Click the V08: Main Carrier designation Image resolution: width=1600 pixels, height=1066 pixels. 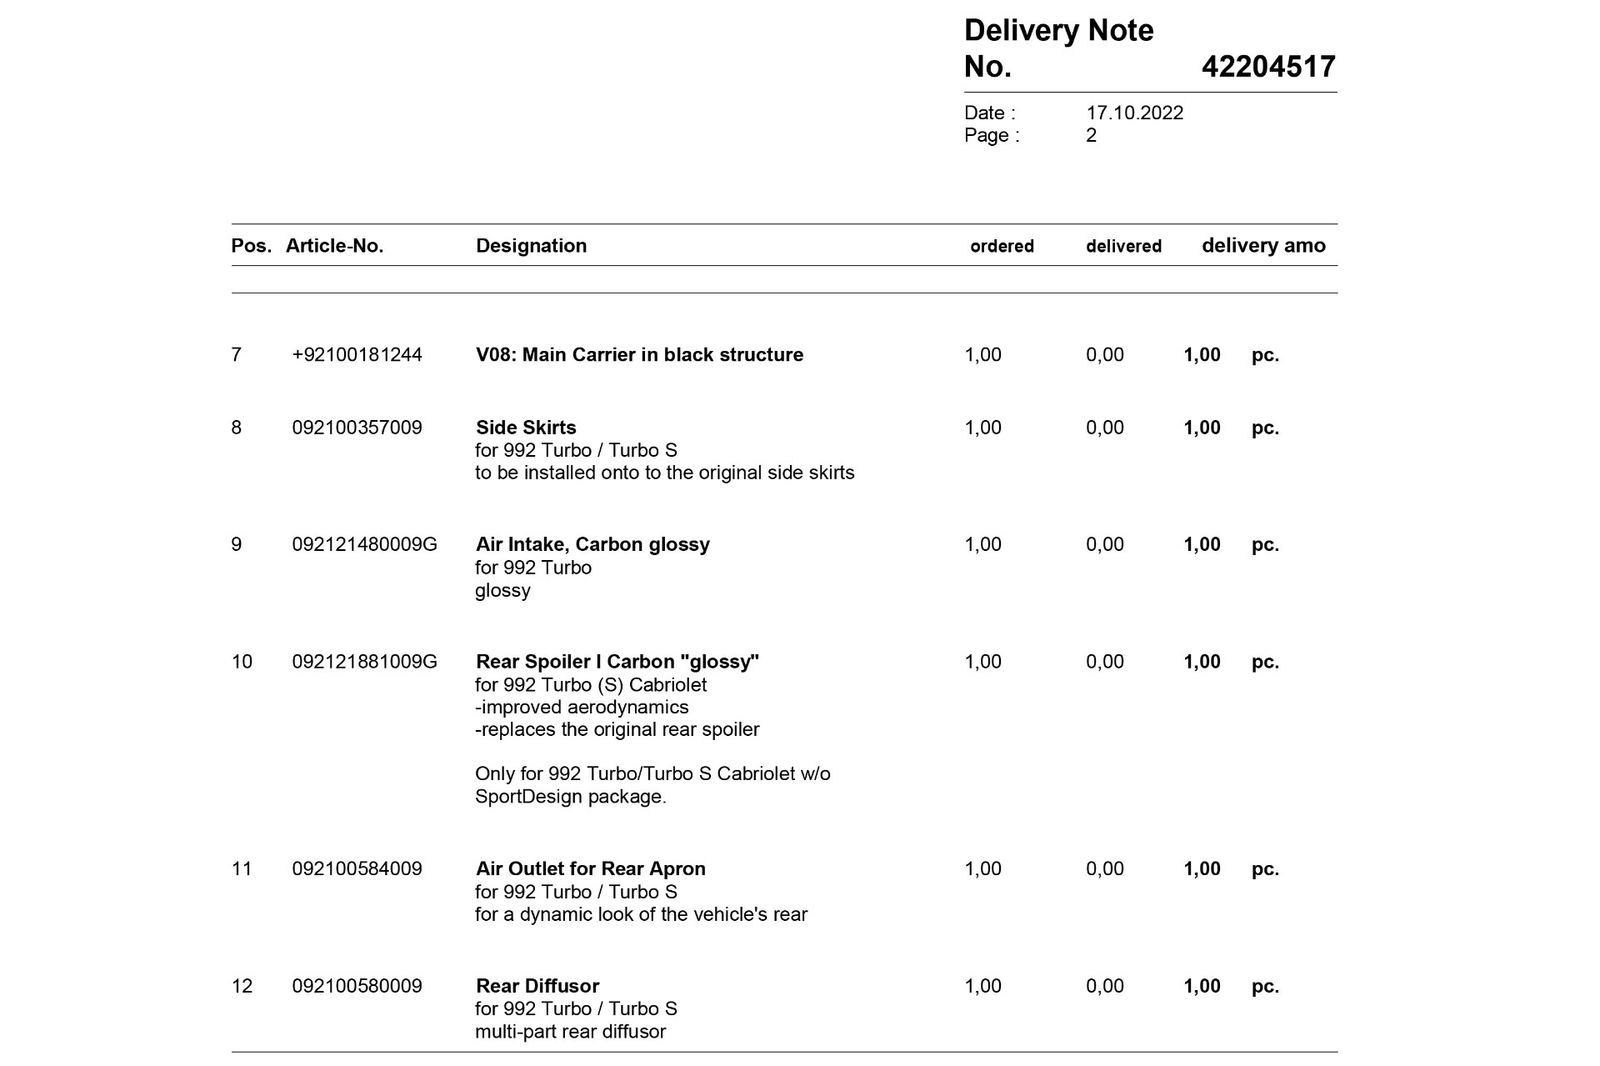tap(639, 355)
